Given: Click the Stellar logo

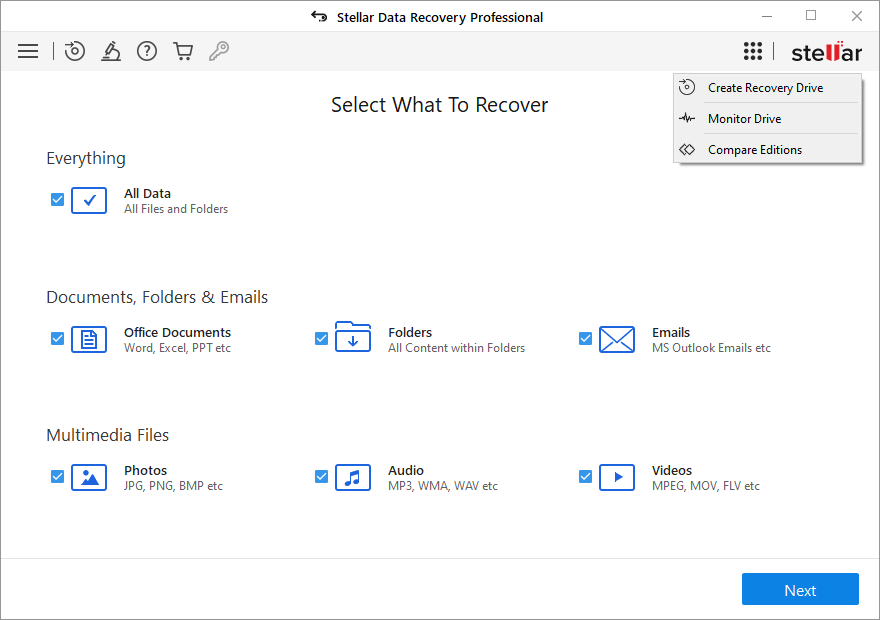Looking at the screenshot, I should (x=826, y=52).
